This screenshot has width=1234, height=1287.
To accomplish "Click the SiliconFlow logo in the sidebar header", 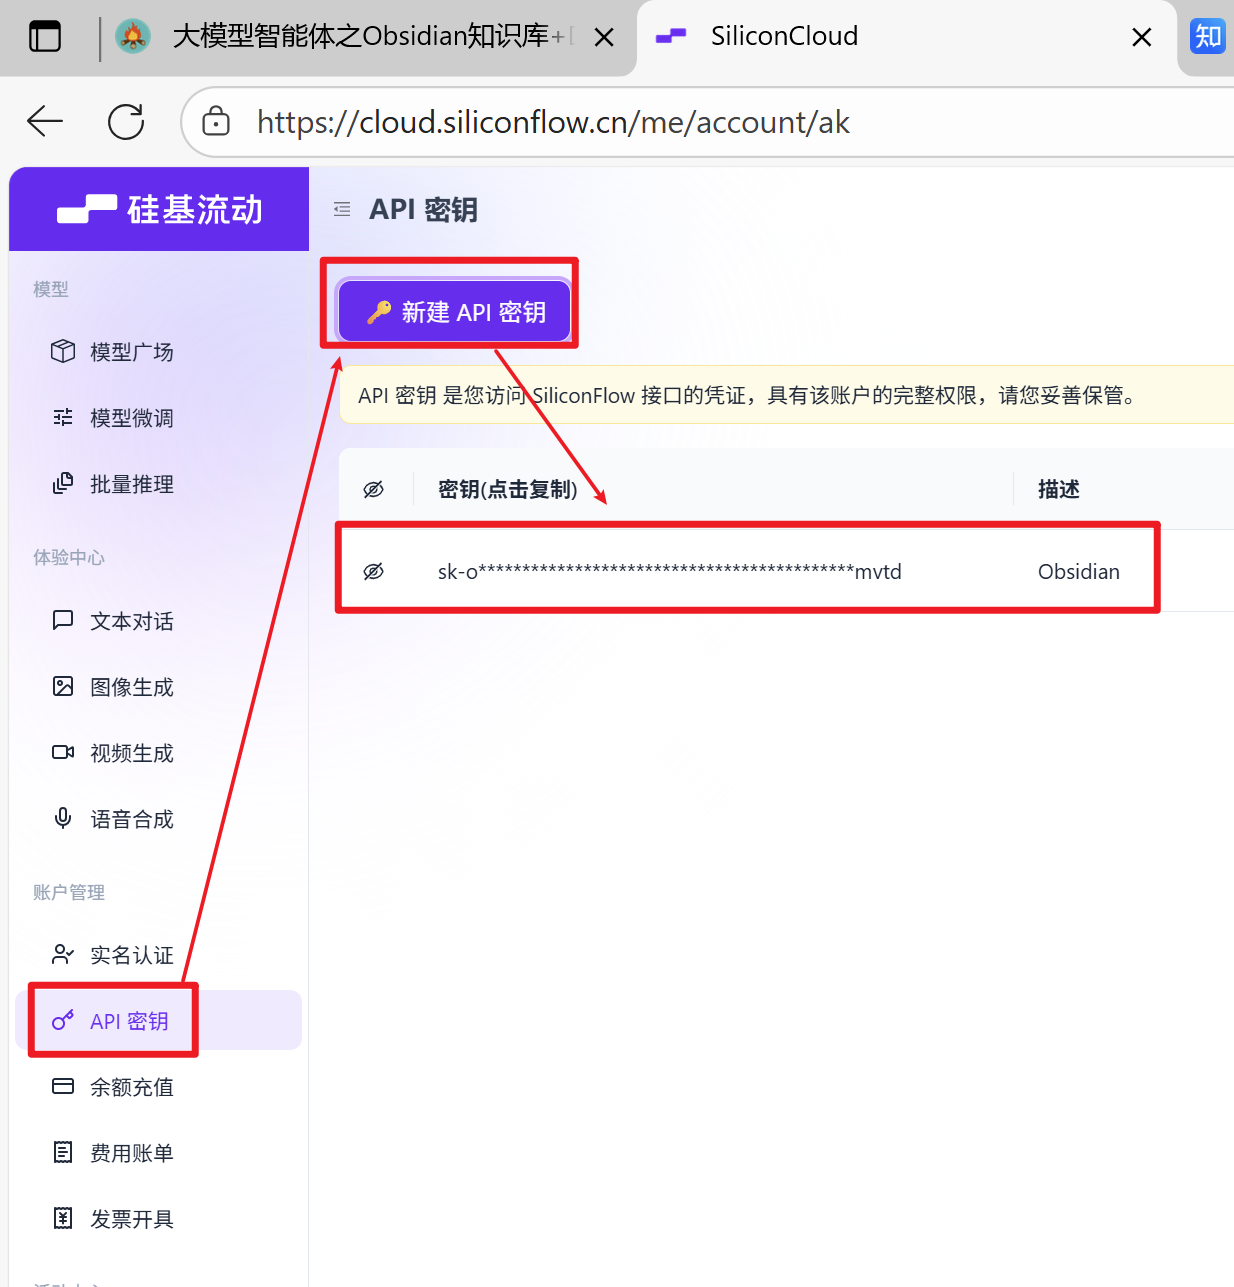I will pos(160,210).
